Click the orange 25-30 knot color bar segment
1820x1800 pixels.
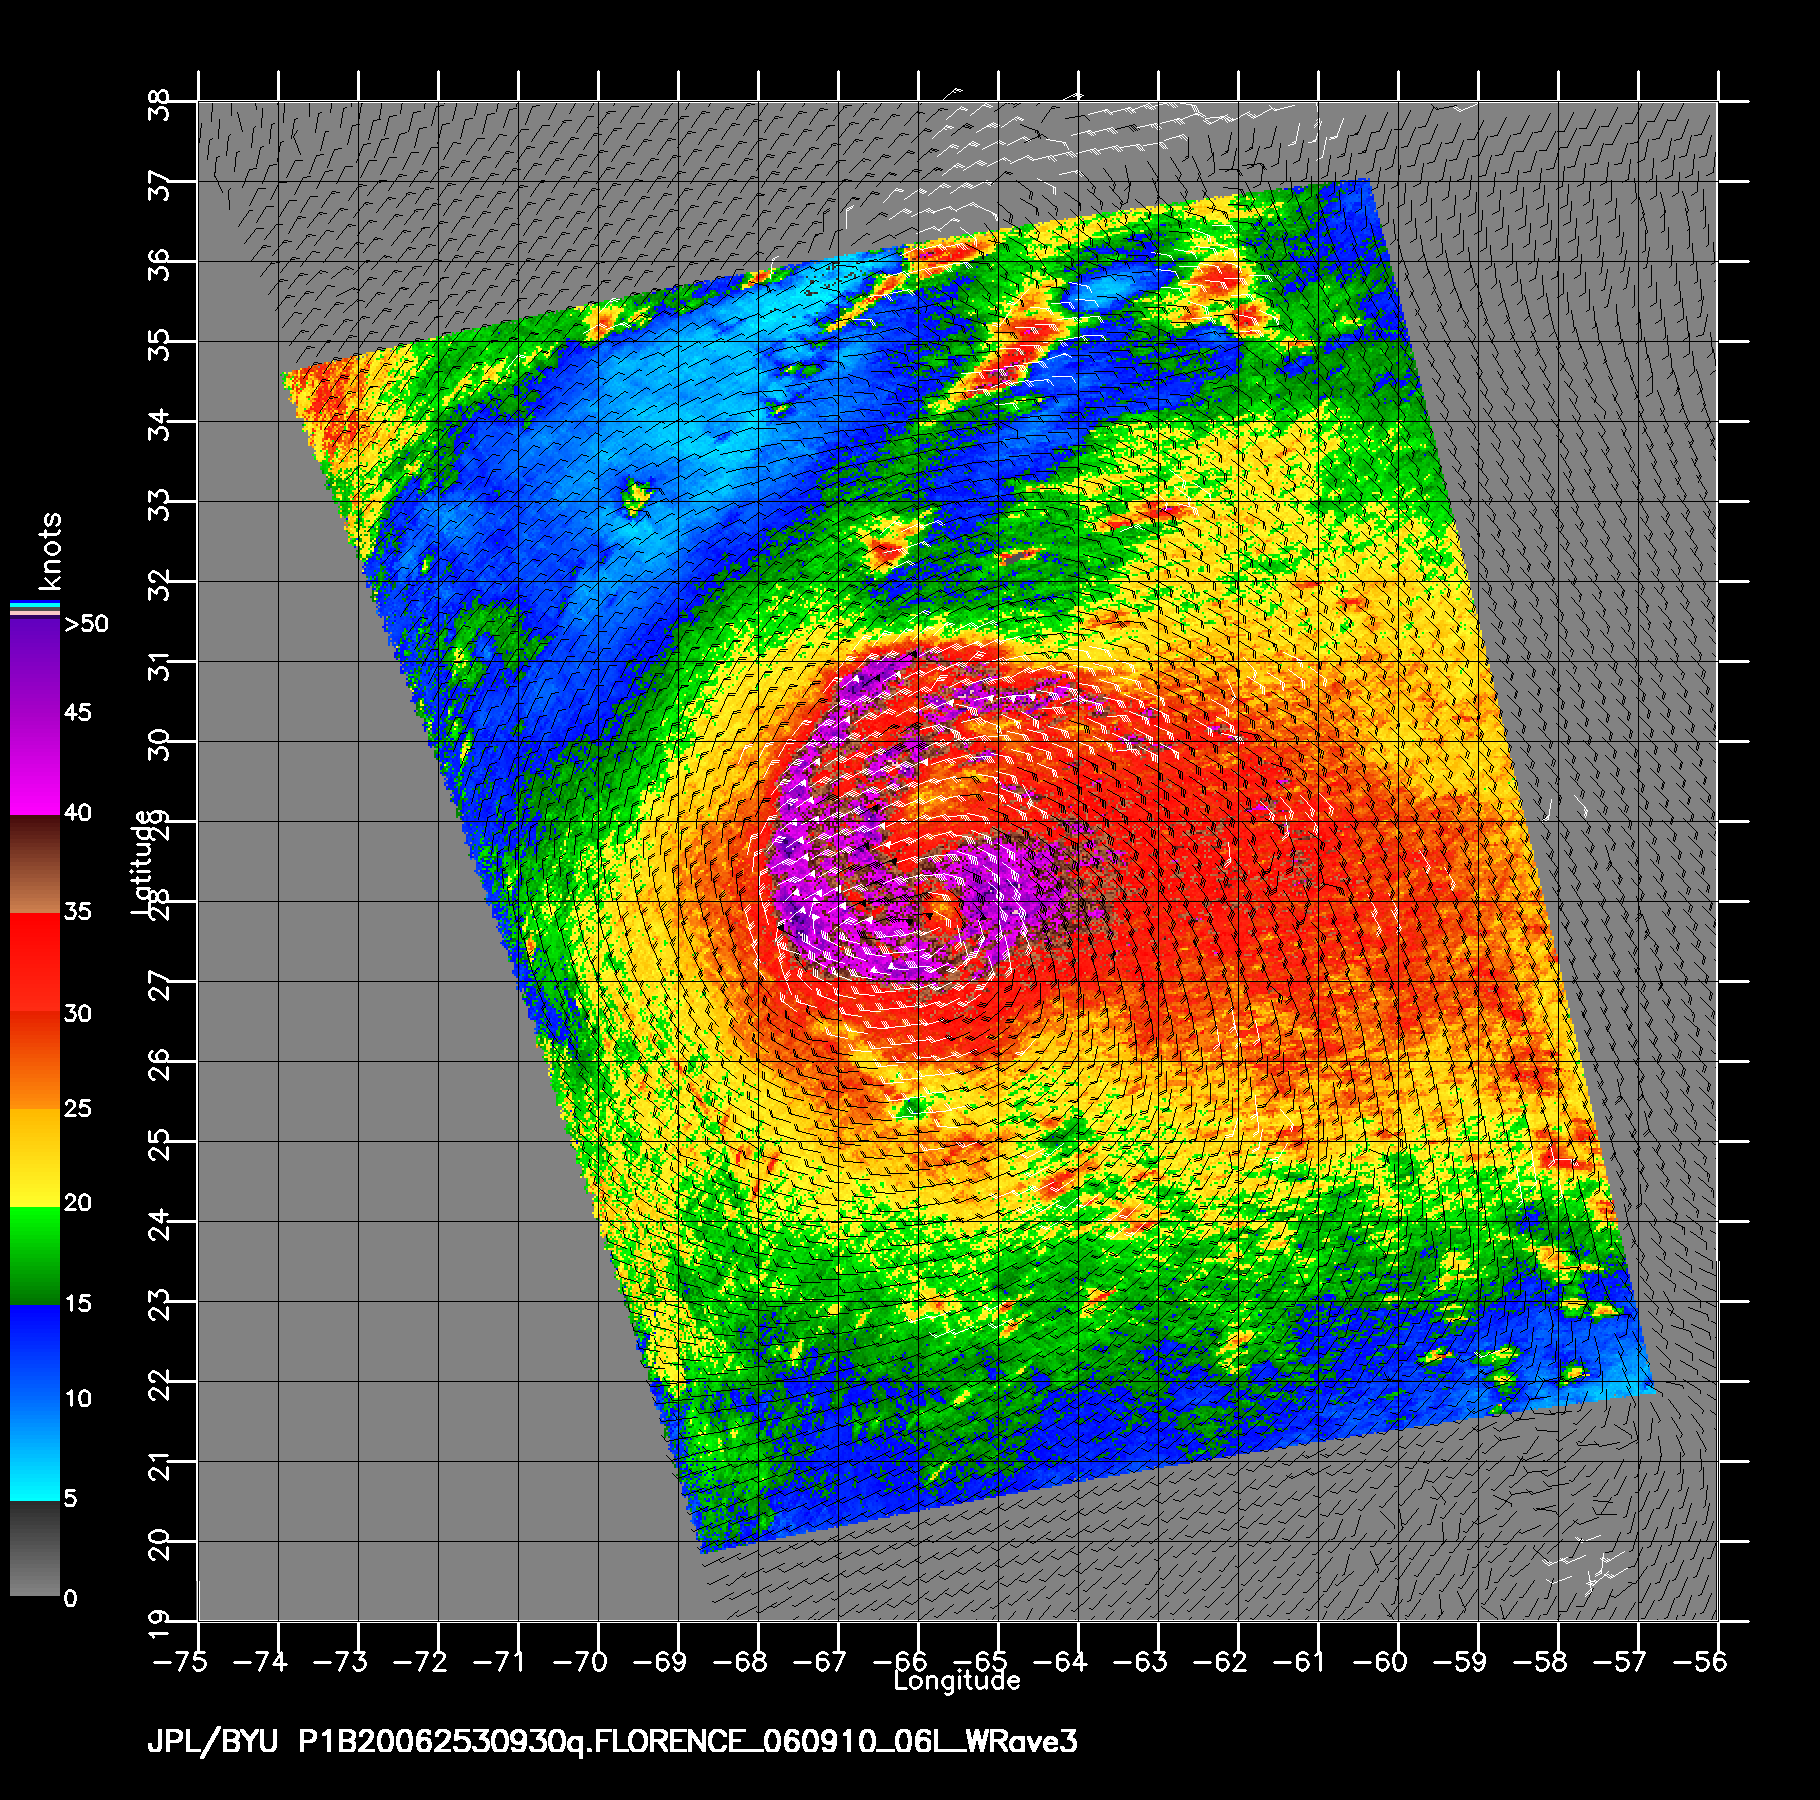(x=34, y=1061)
